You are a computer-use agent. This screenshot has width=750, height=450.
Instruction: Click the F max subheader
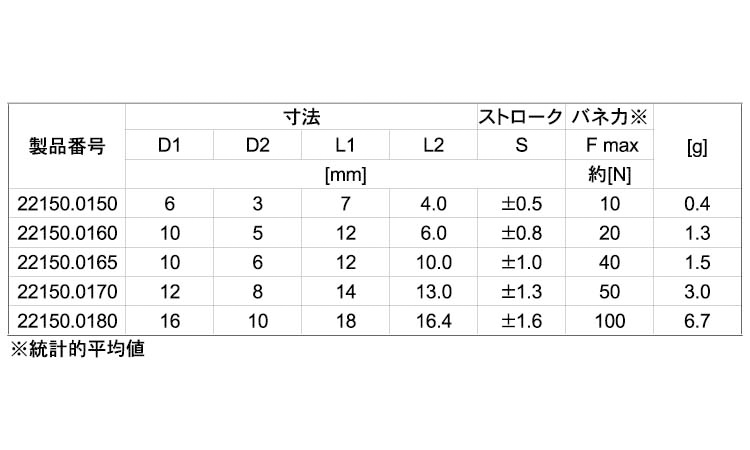pos(608,146)
